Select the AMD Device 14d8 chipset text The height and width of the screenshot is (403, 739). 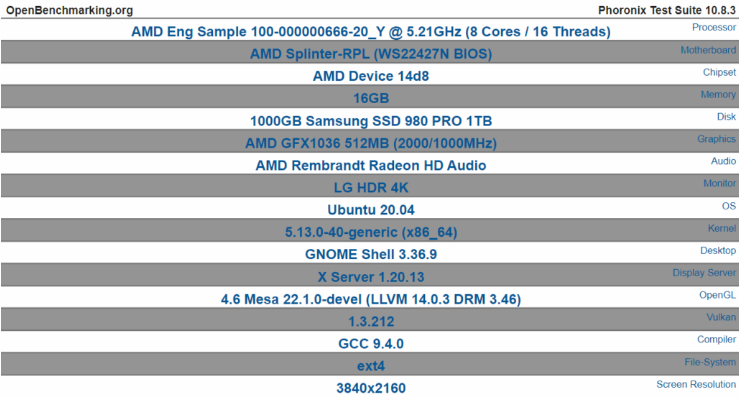[x=370, y=76]
